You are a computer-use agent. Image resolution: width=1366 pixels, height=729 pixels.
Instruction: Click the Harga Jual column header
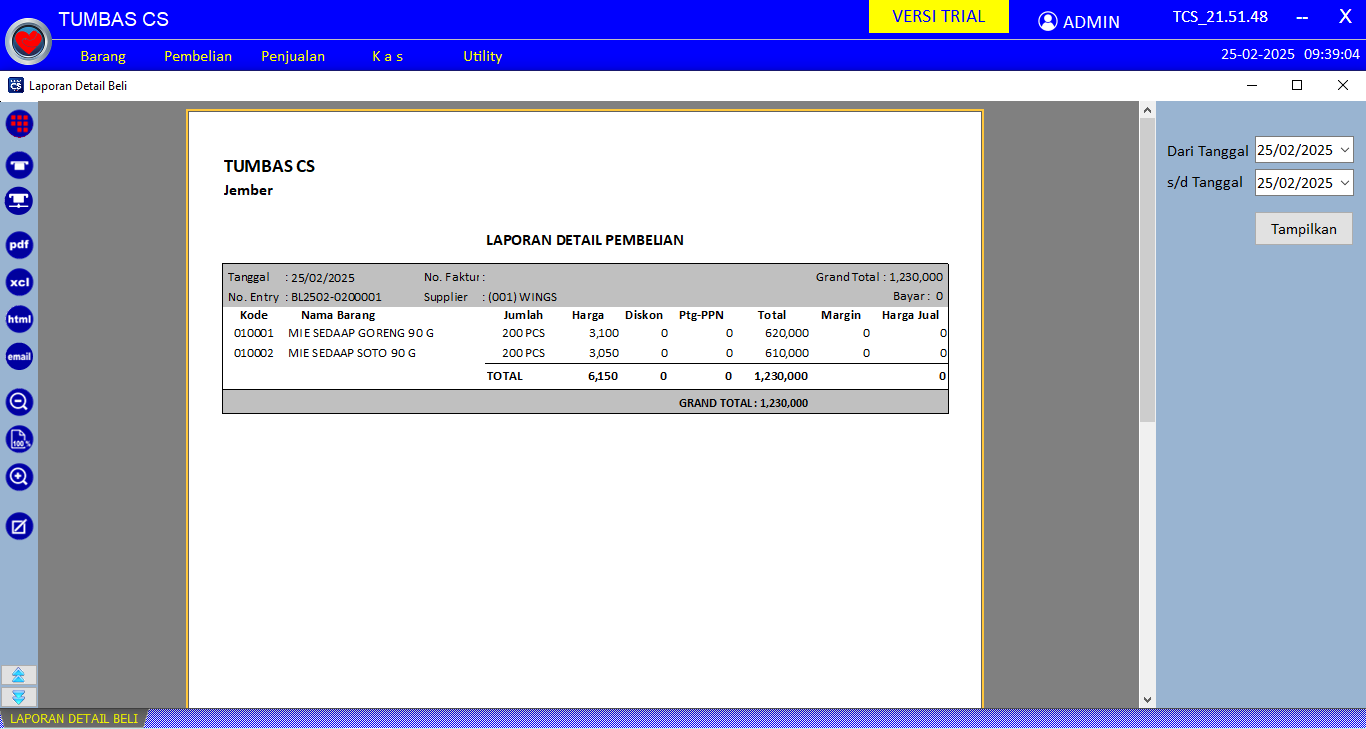[x=910, y=315]
